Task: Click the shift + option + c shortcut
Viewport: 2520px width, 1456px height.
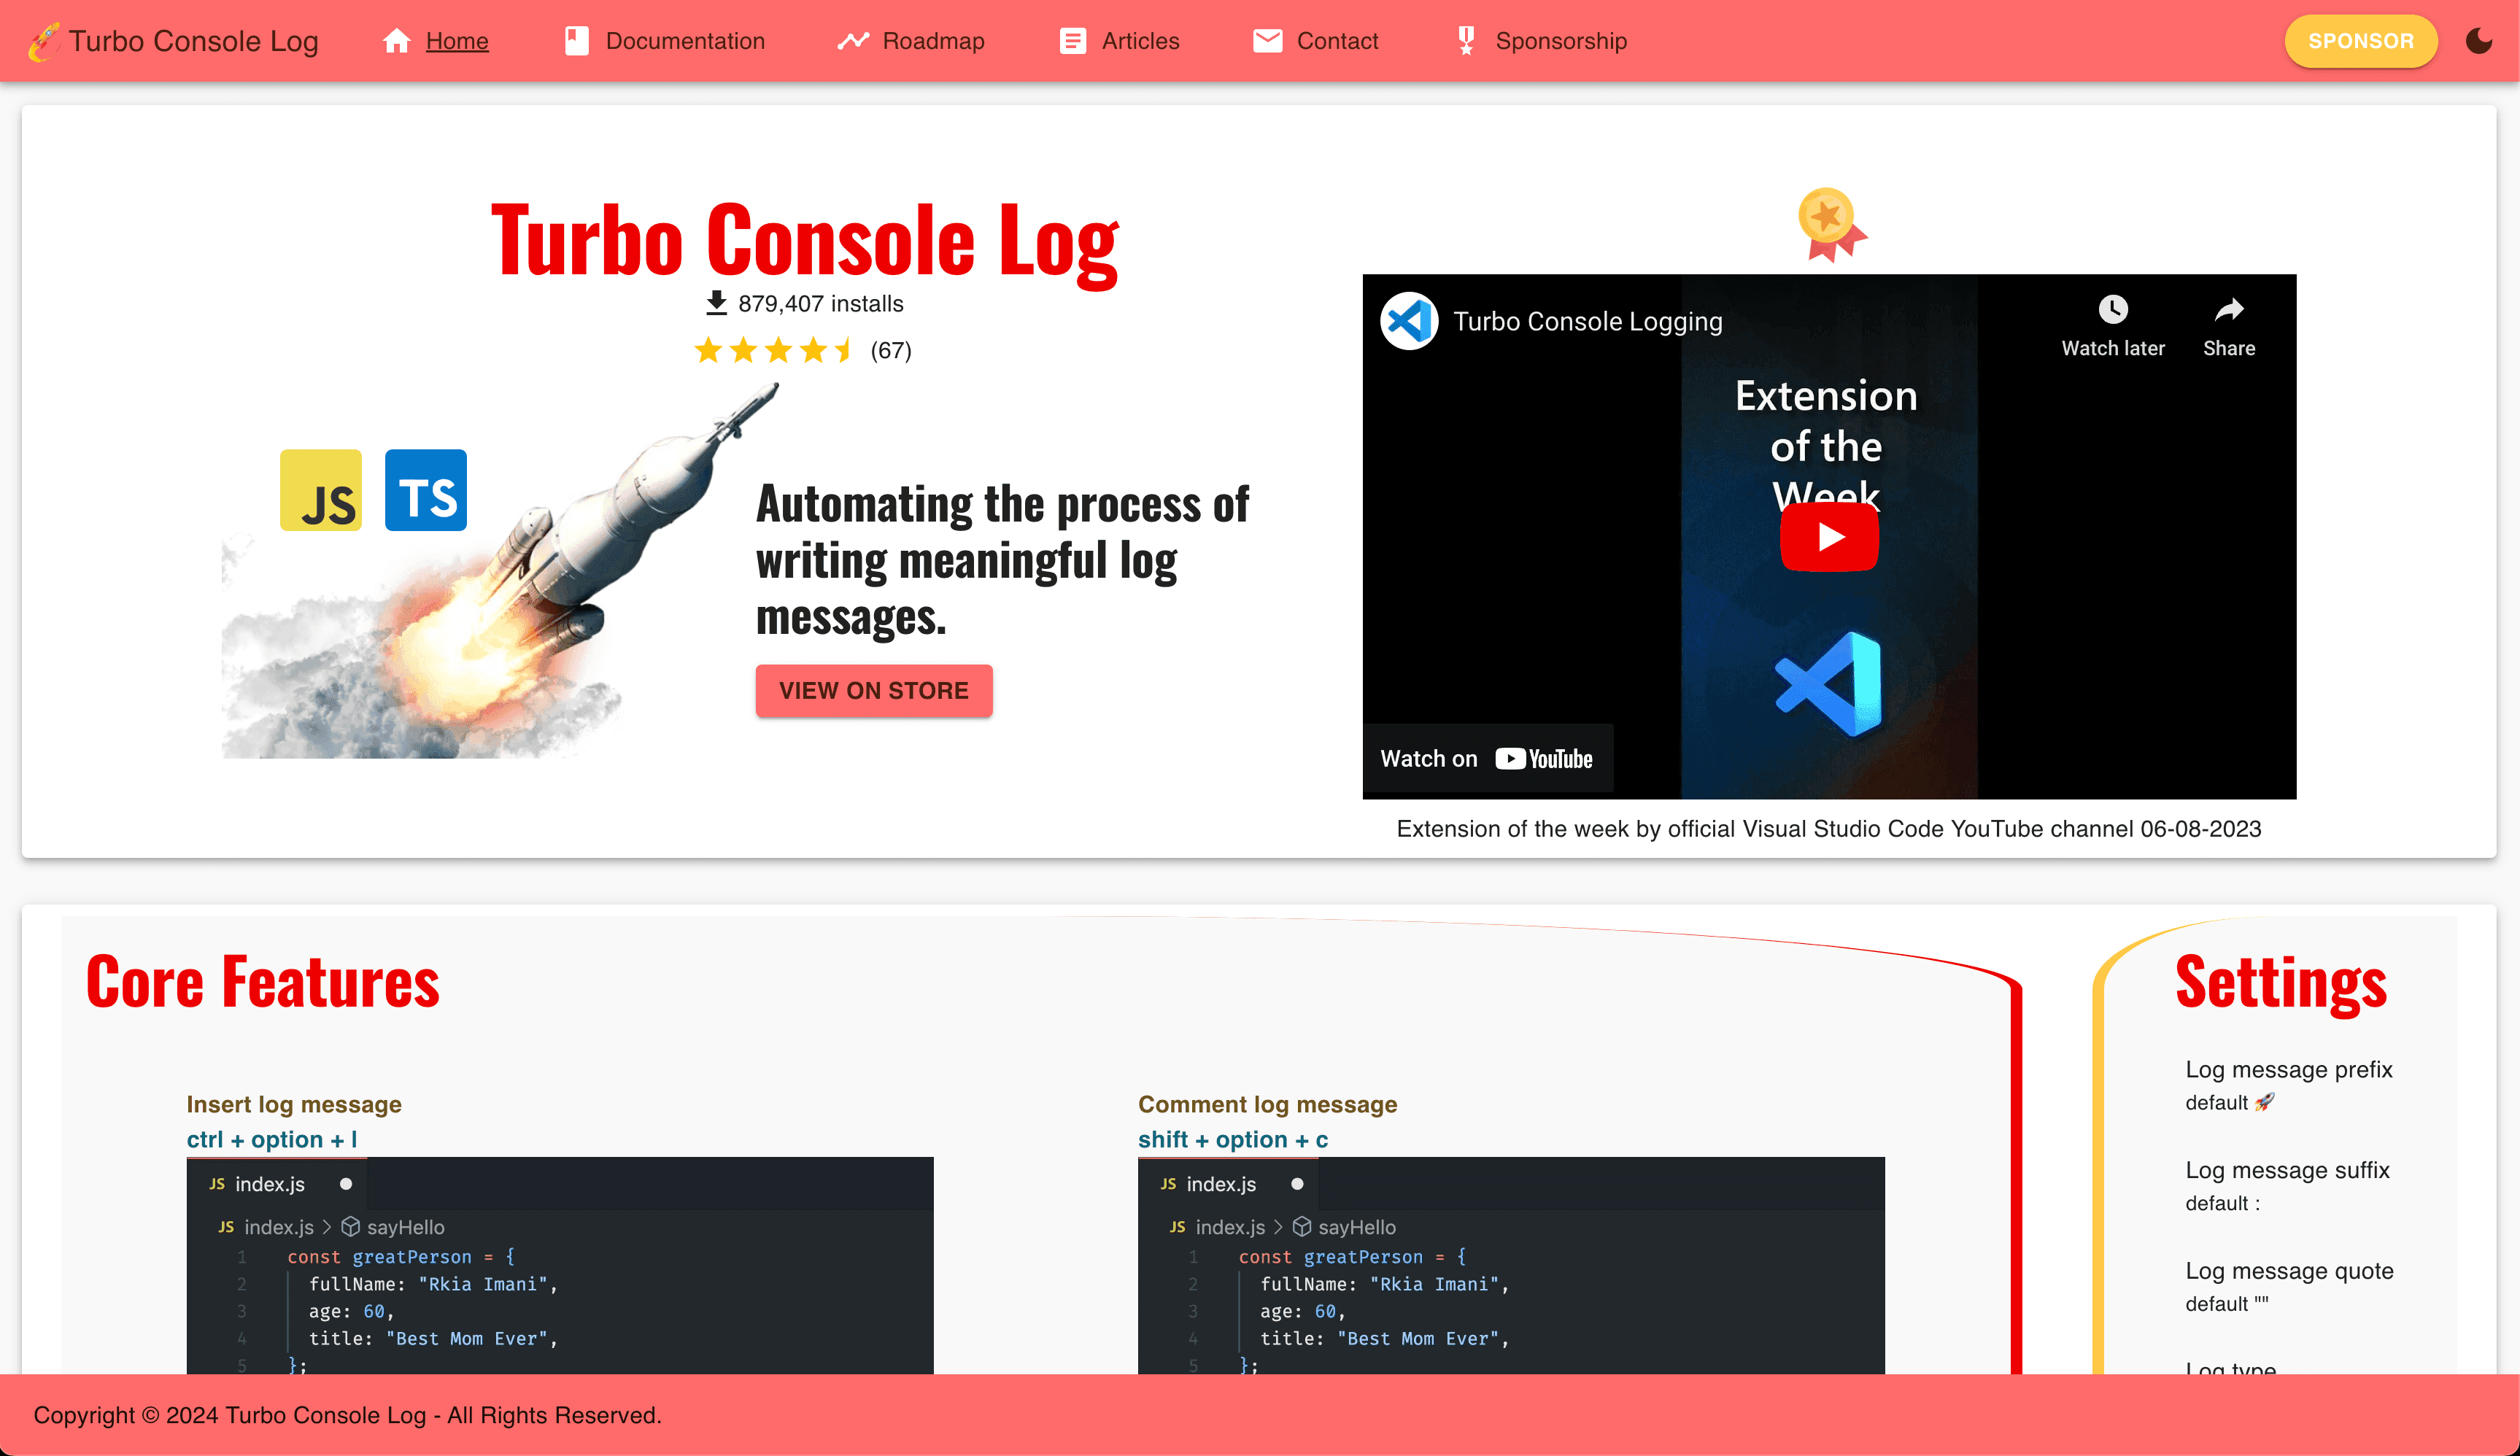Action: pos(1233,1139)
